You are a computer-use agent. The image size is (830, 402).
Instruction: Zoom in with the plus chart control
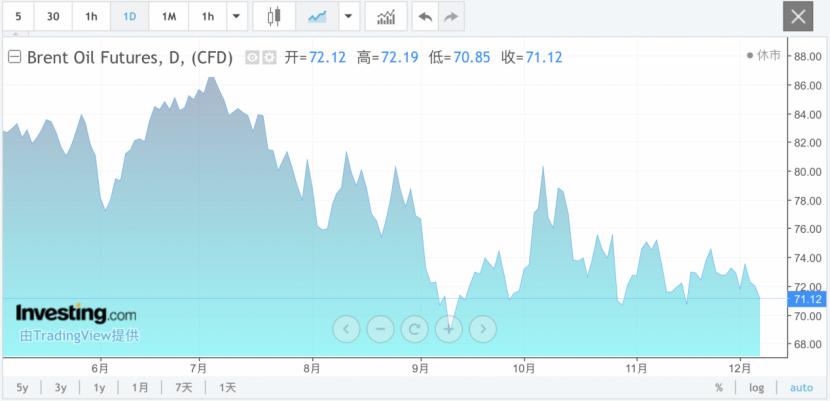(x=448, y=328)
